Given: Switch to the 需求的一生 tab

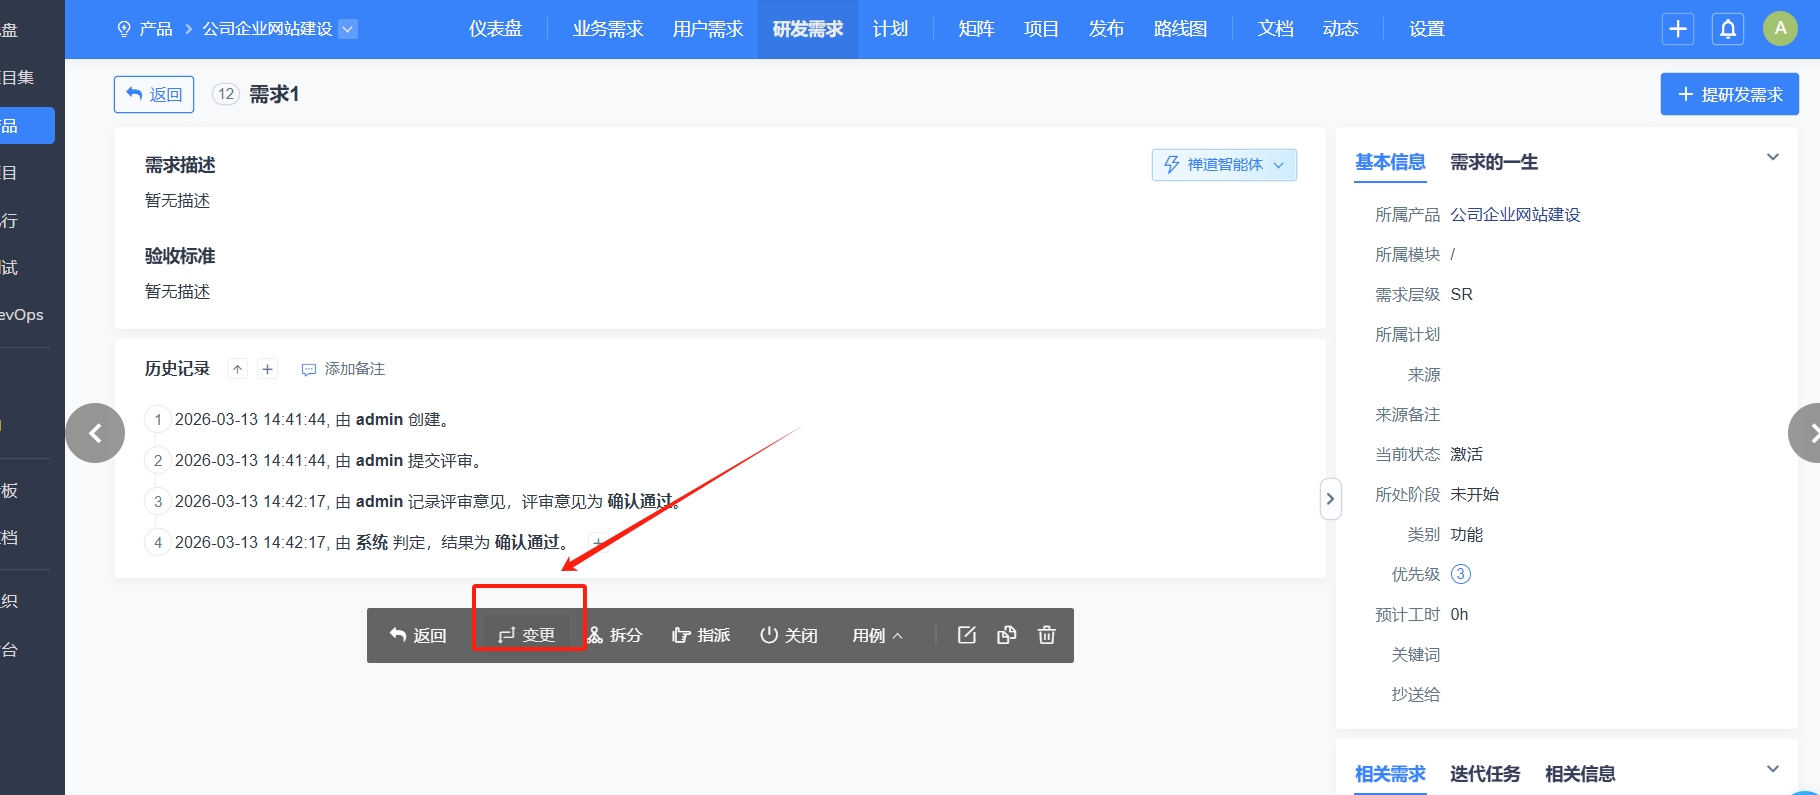Looking at the screenshot, I should (x=1493, y=162).
